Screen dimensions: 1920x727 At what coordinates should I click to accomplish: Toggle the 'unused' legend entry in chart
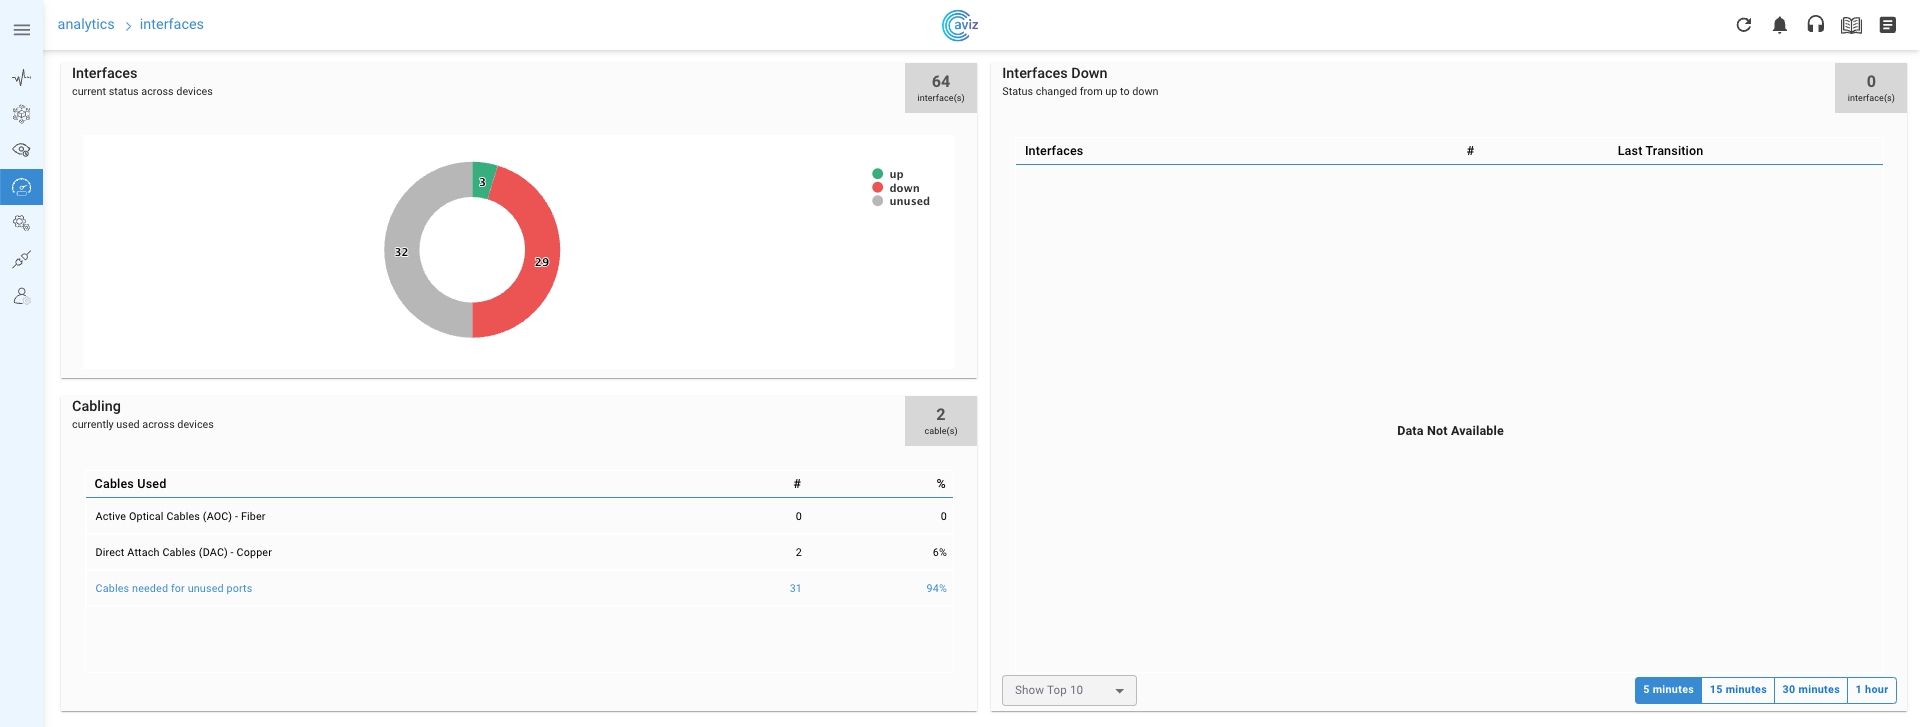908,201
